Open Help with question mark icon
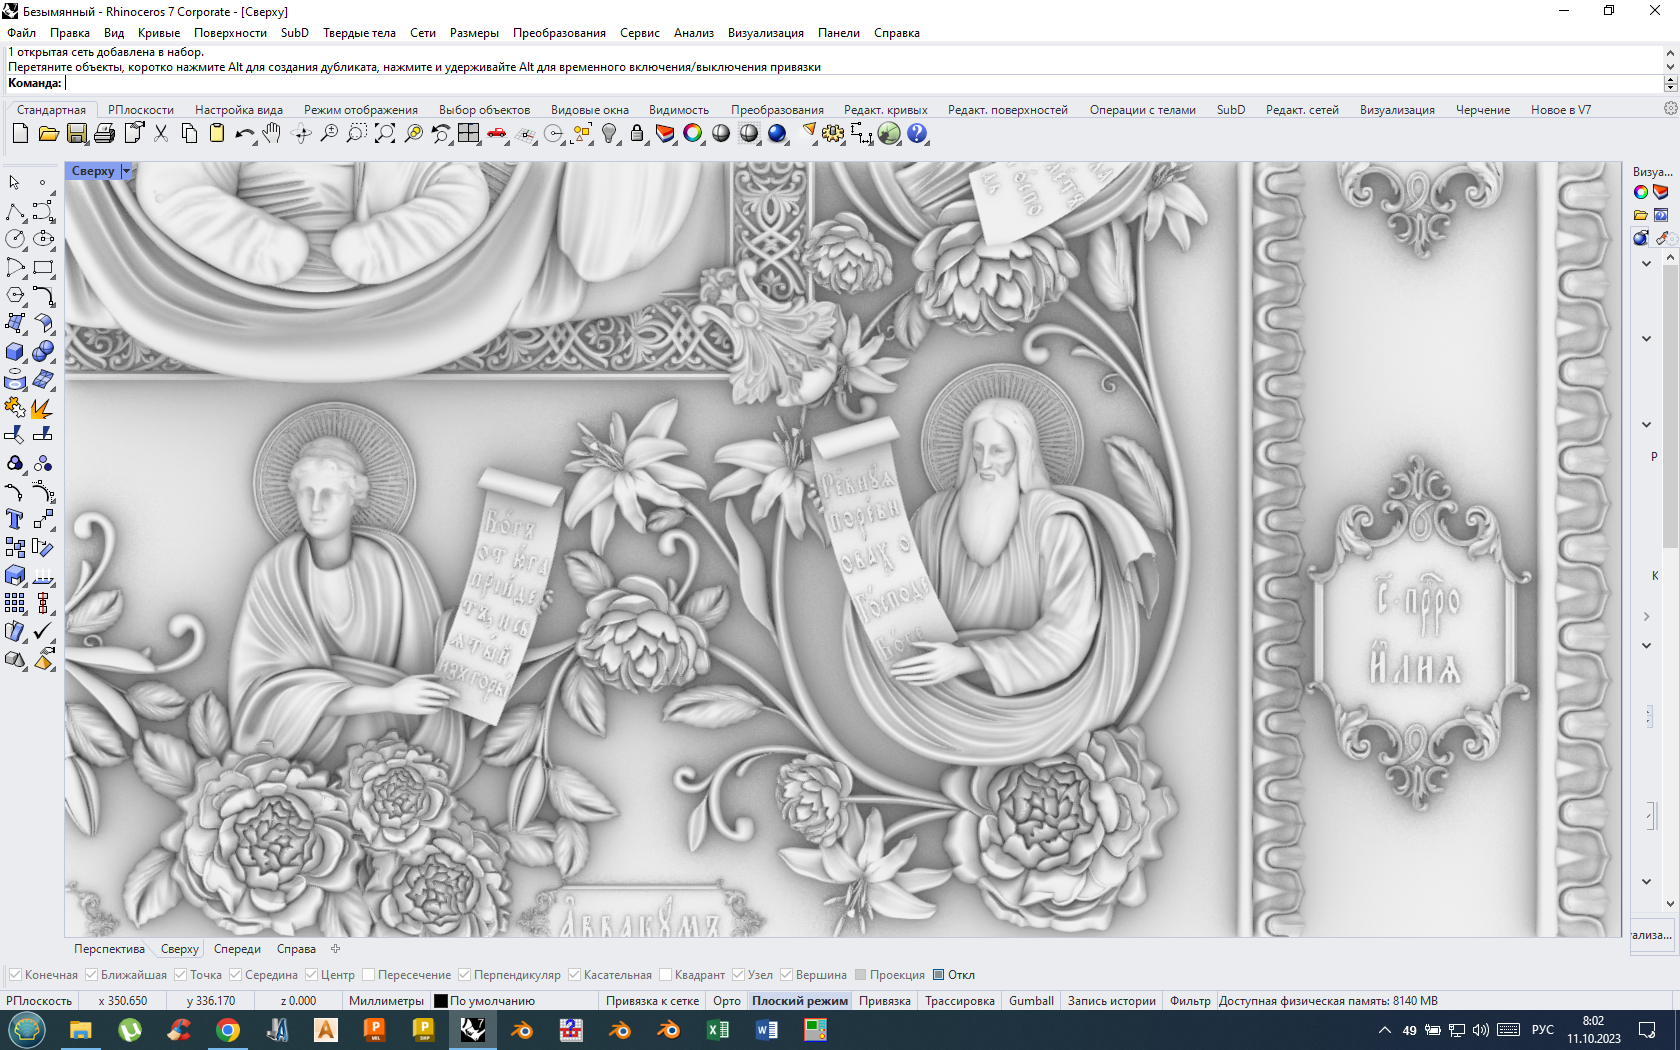This screenshot has width=1680, height=1050. 917,133
